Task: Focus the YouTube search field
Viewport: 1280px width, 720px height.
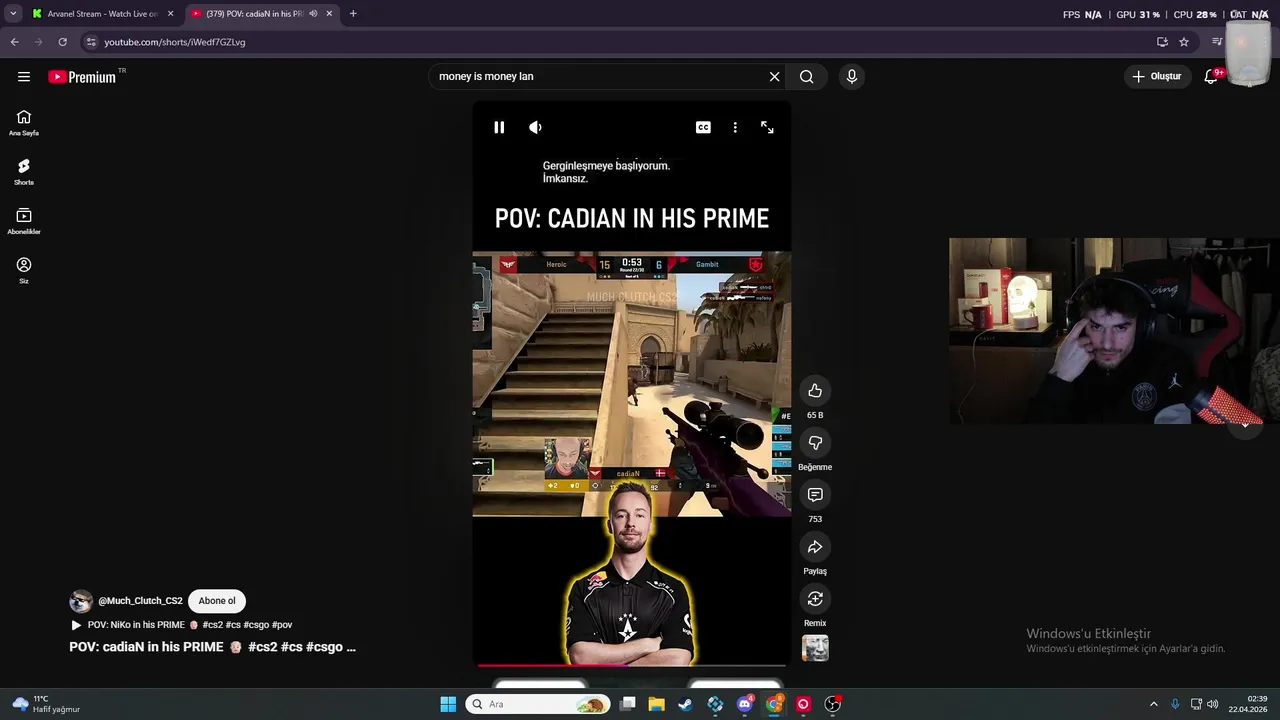Action: pyautogui.click(x=600, y=76)
